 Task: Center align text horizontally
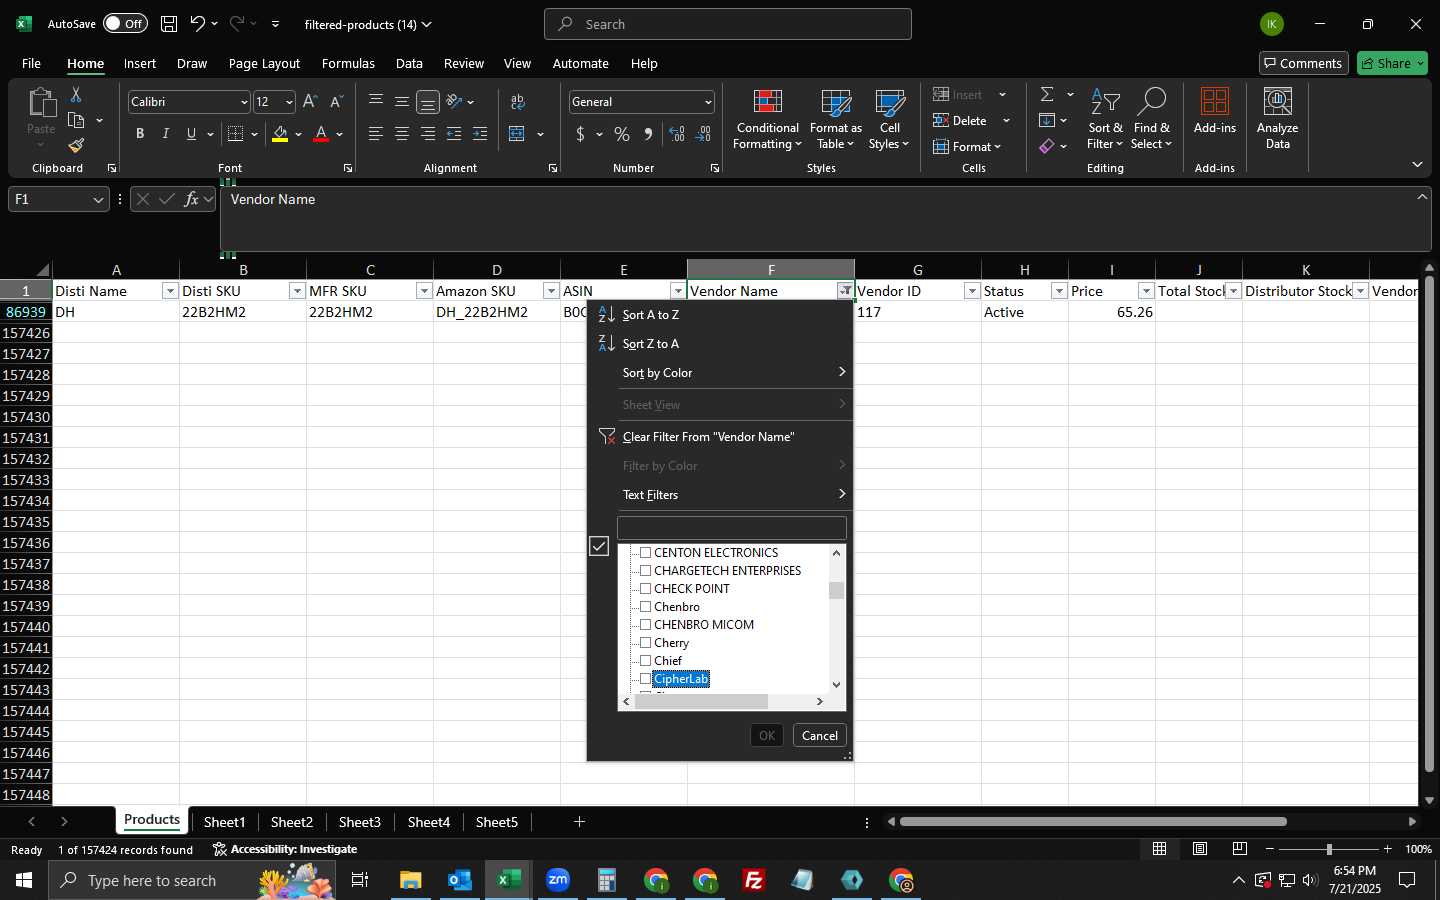click(402, 134)
